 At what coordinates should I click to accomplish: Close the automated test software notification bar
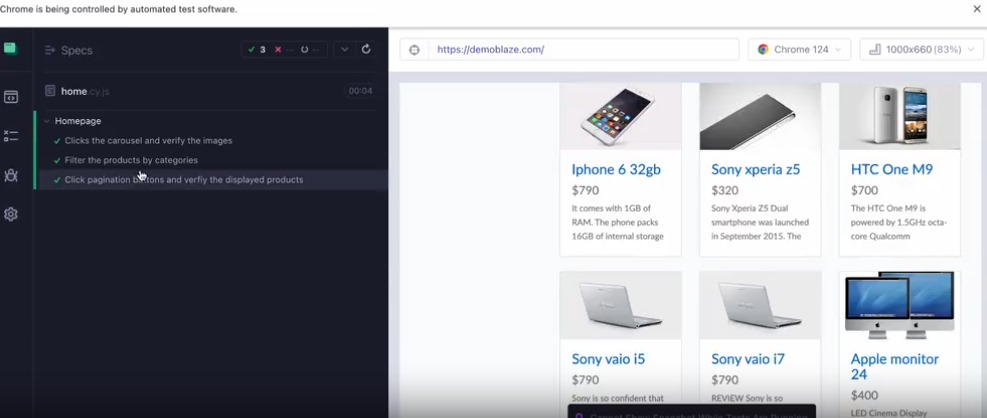(x=977, y=9)
